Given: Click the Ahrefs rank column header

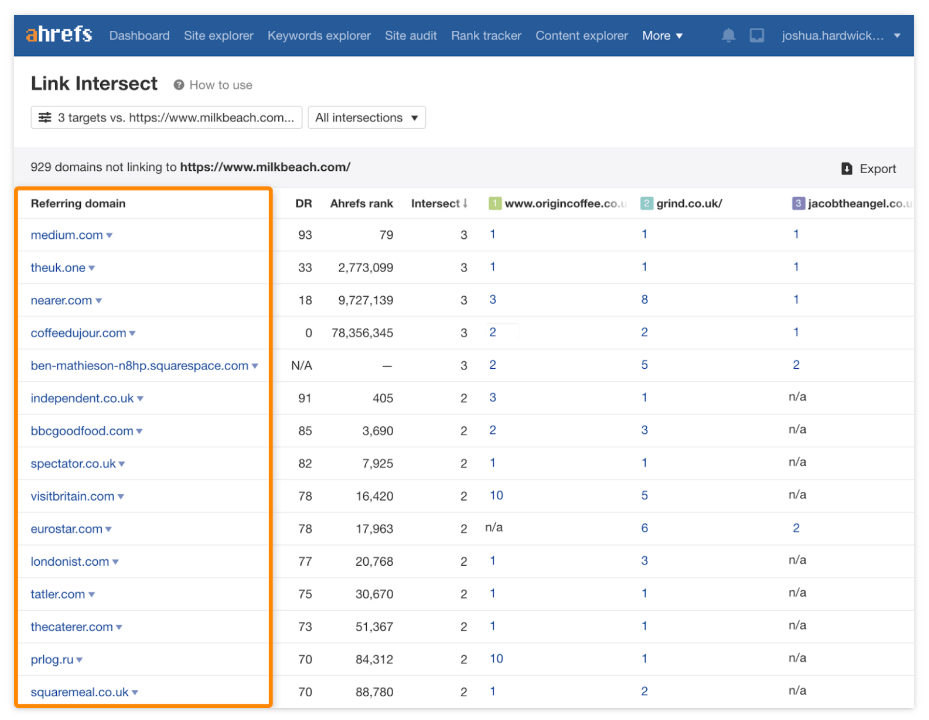Looking at the screenshot, I should pos(361,203).
